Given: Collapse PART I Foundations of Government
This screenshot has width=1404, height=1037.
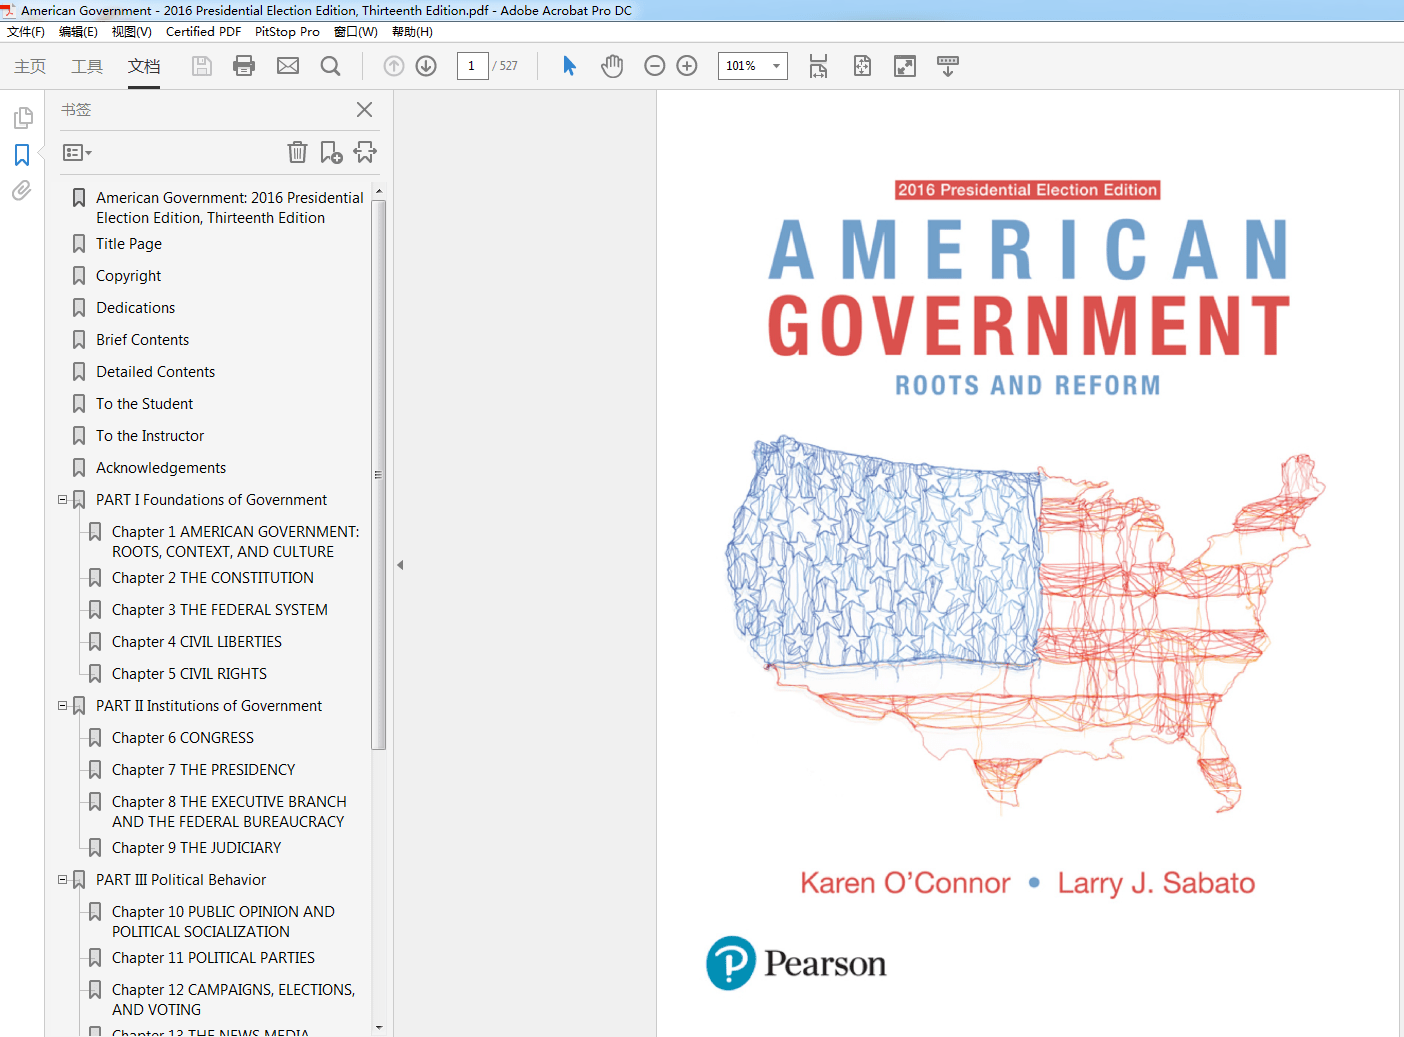Looking at the screenshot, I should (63, 499).
